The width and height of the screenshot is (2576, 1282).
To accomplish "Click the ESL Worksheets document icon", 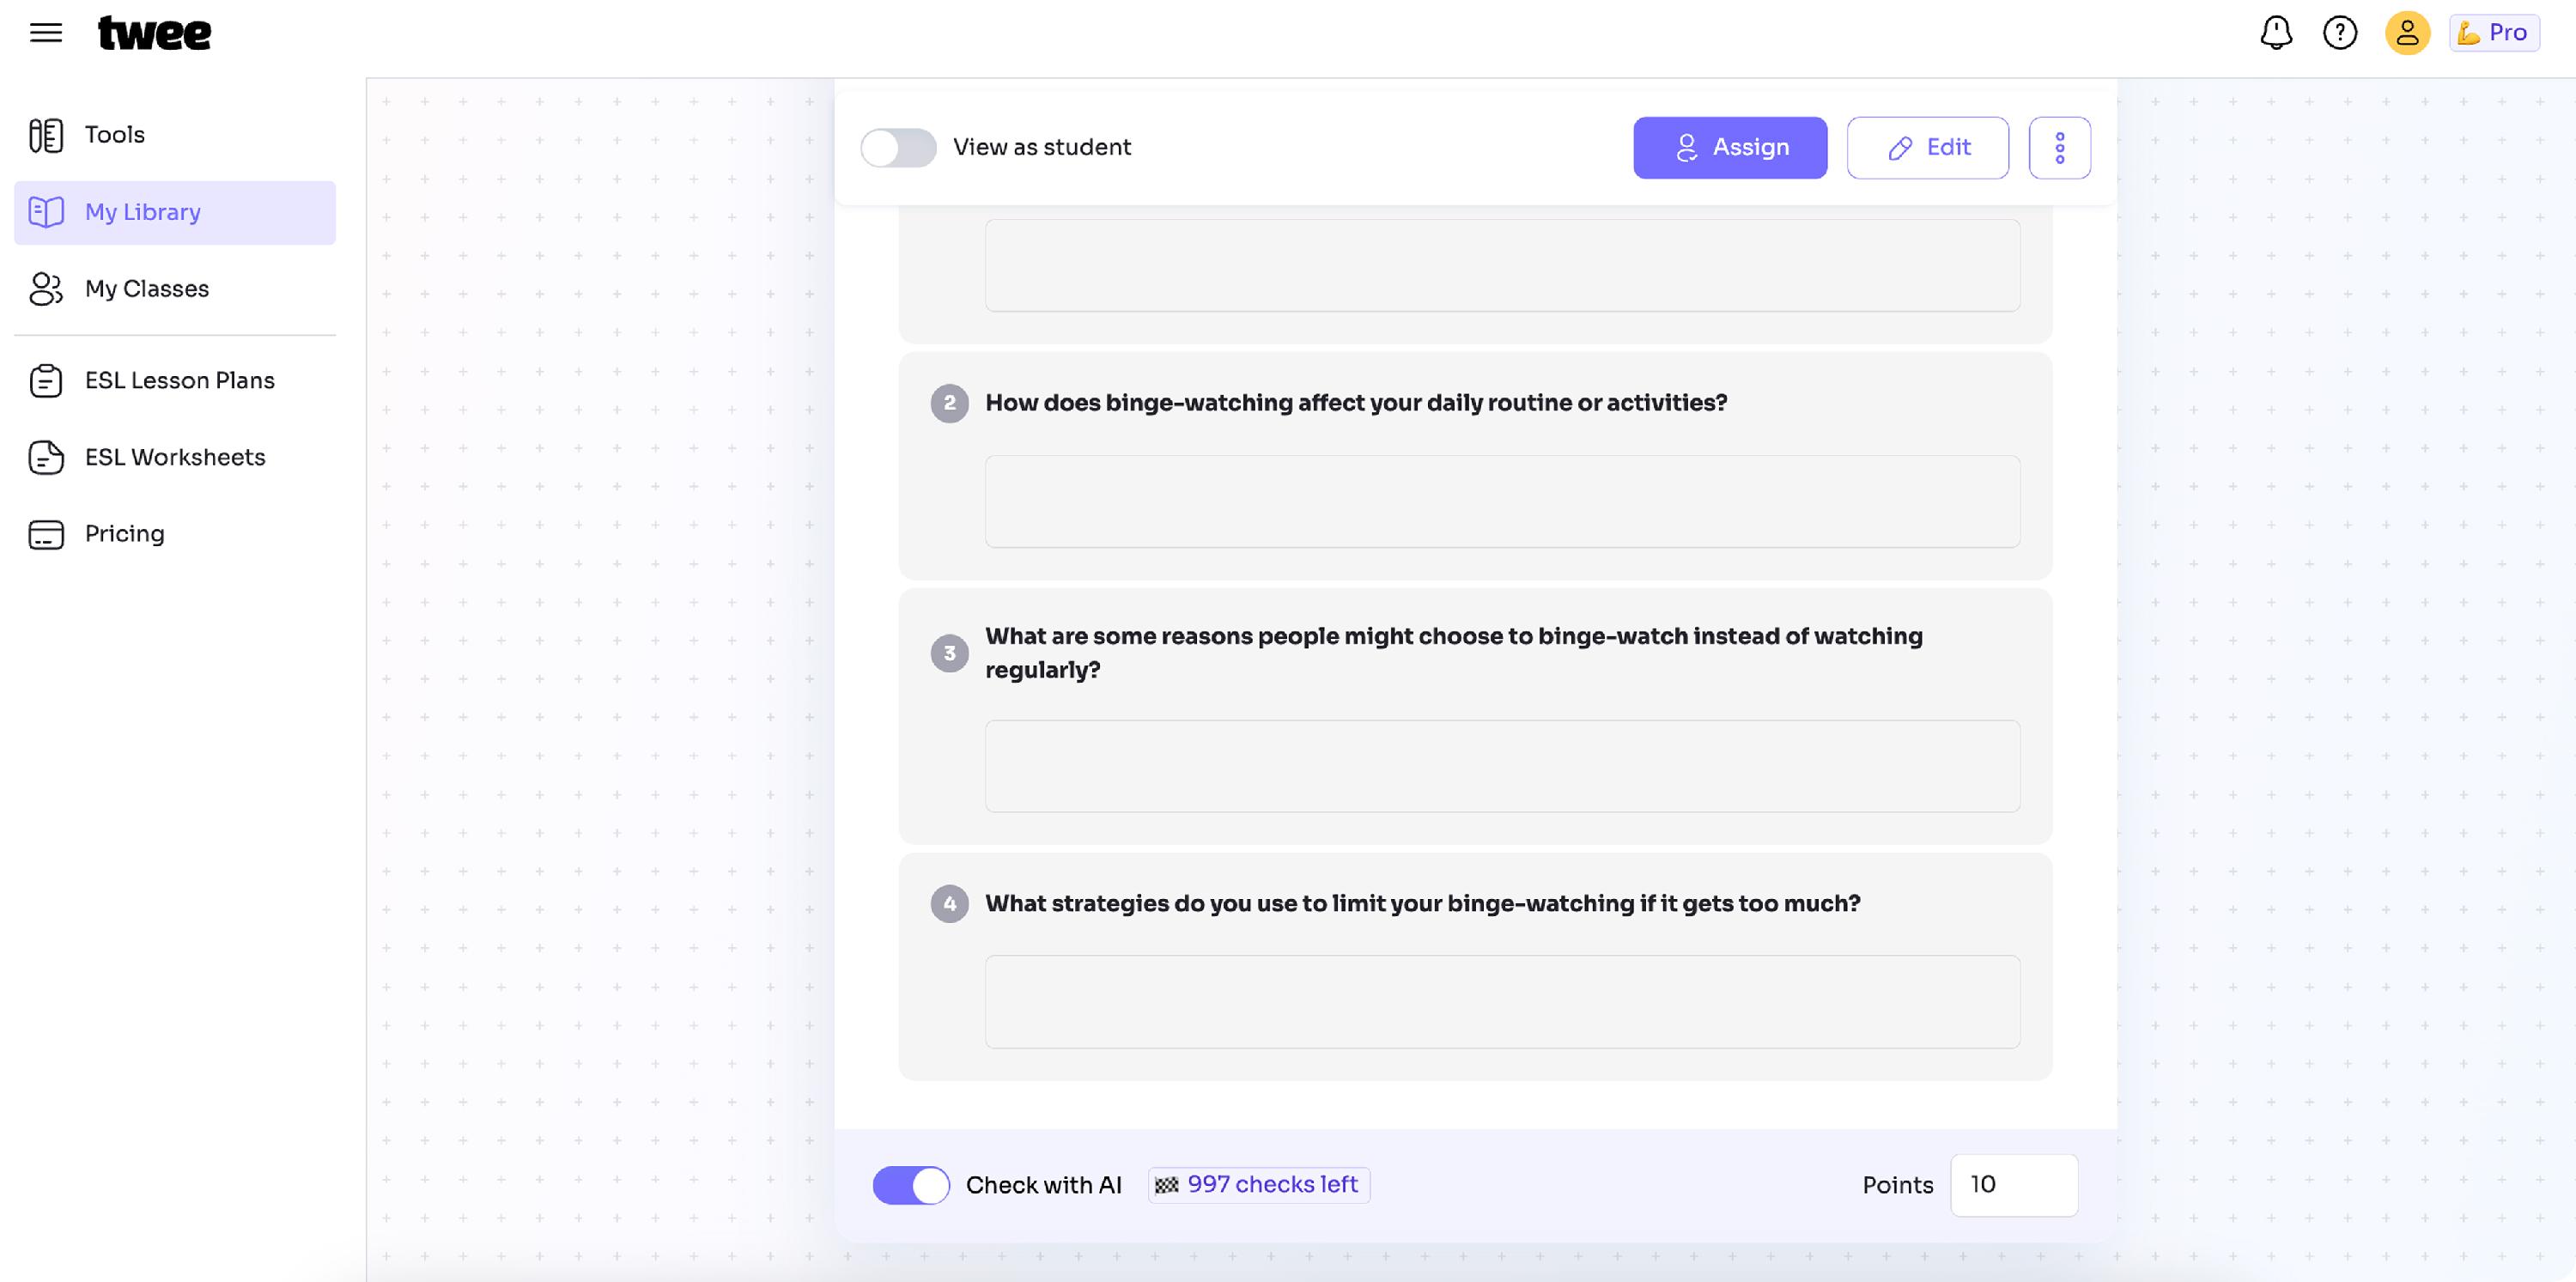I will pos(46,457).
